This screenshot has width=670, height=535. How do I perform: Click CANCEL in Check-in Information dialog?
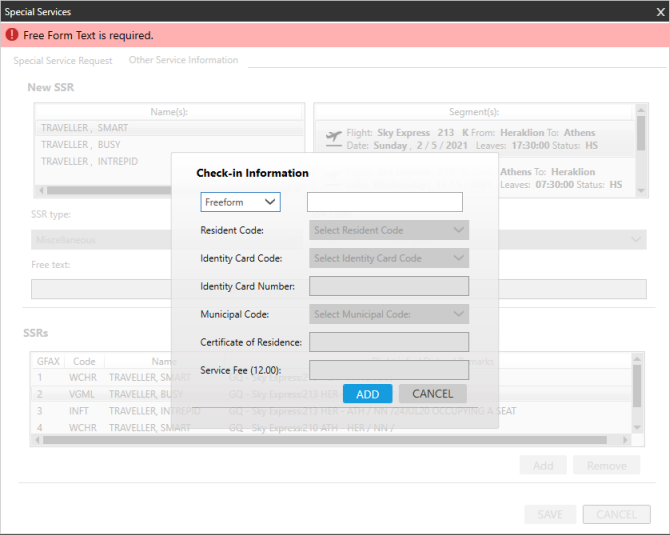pyautogui.click(x=432, y=394)
